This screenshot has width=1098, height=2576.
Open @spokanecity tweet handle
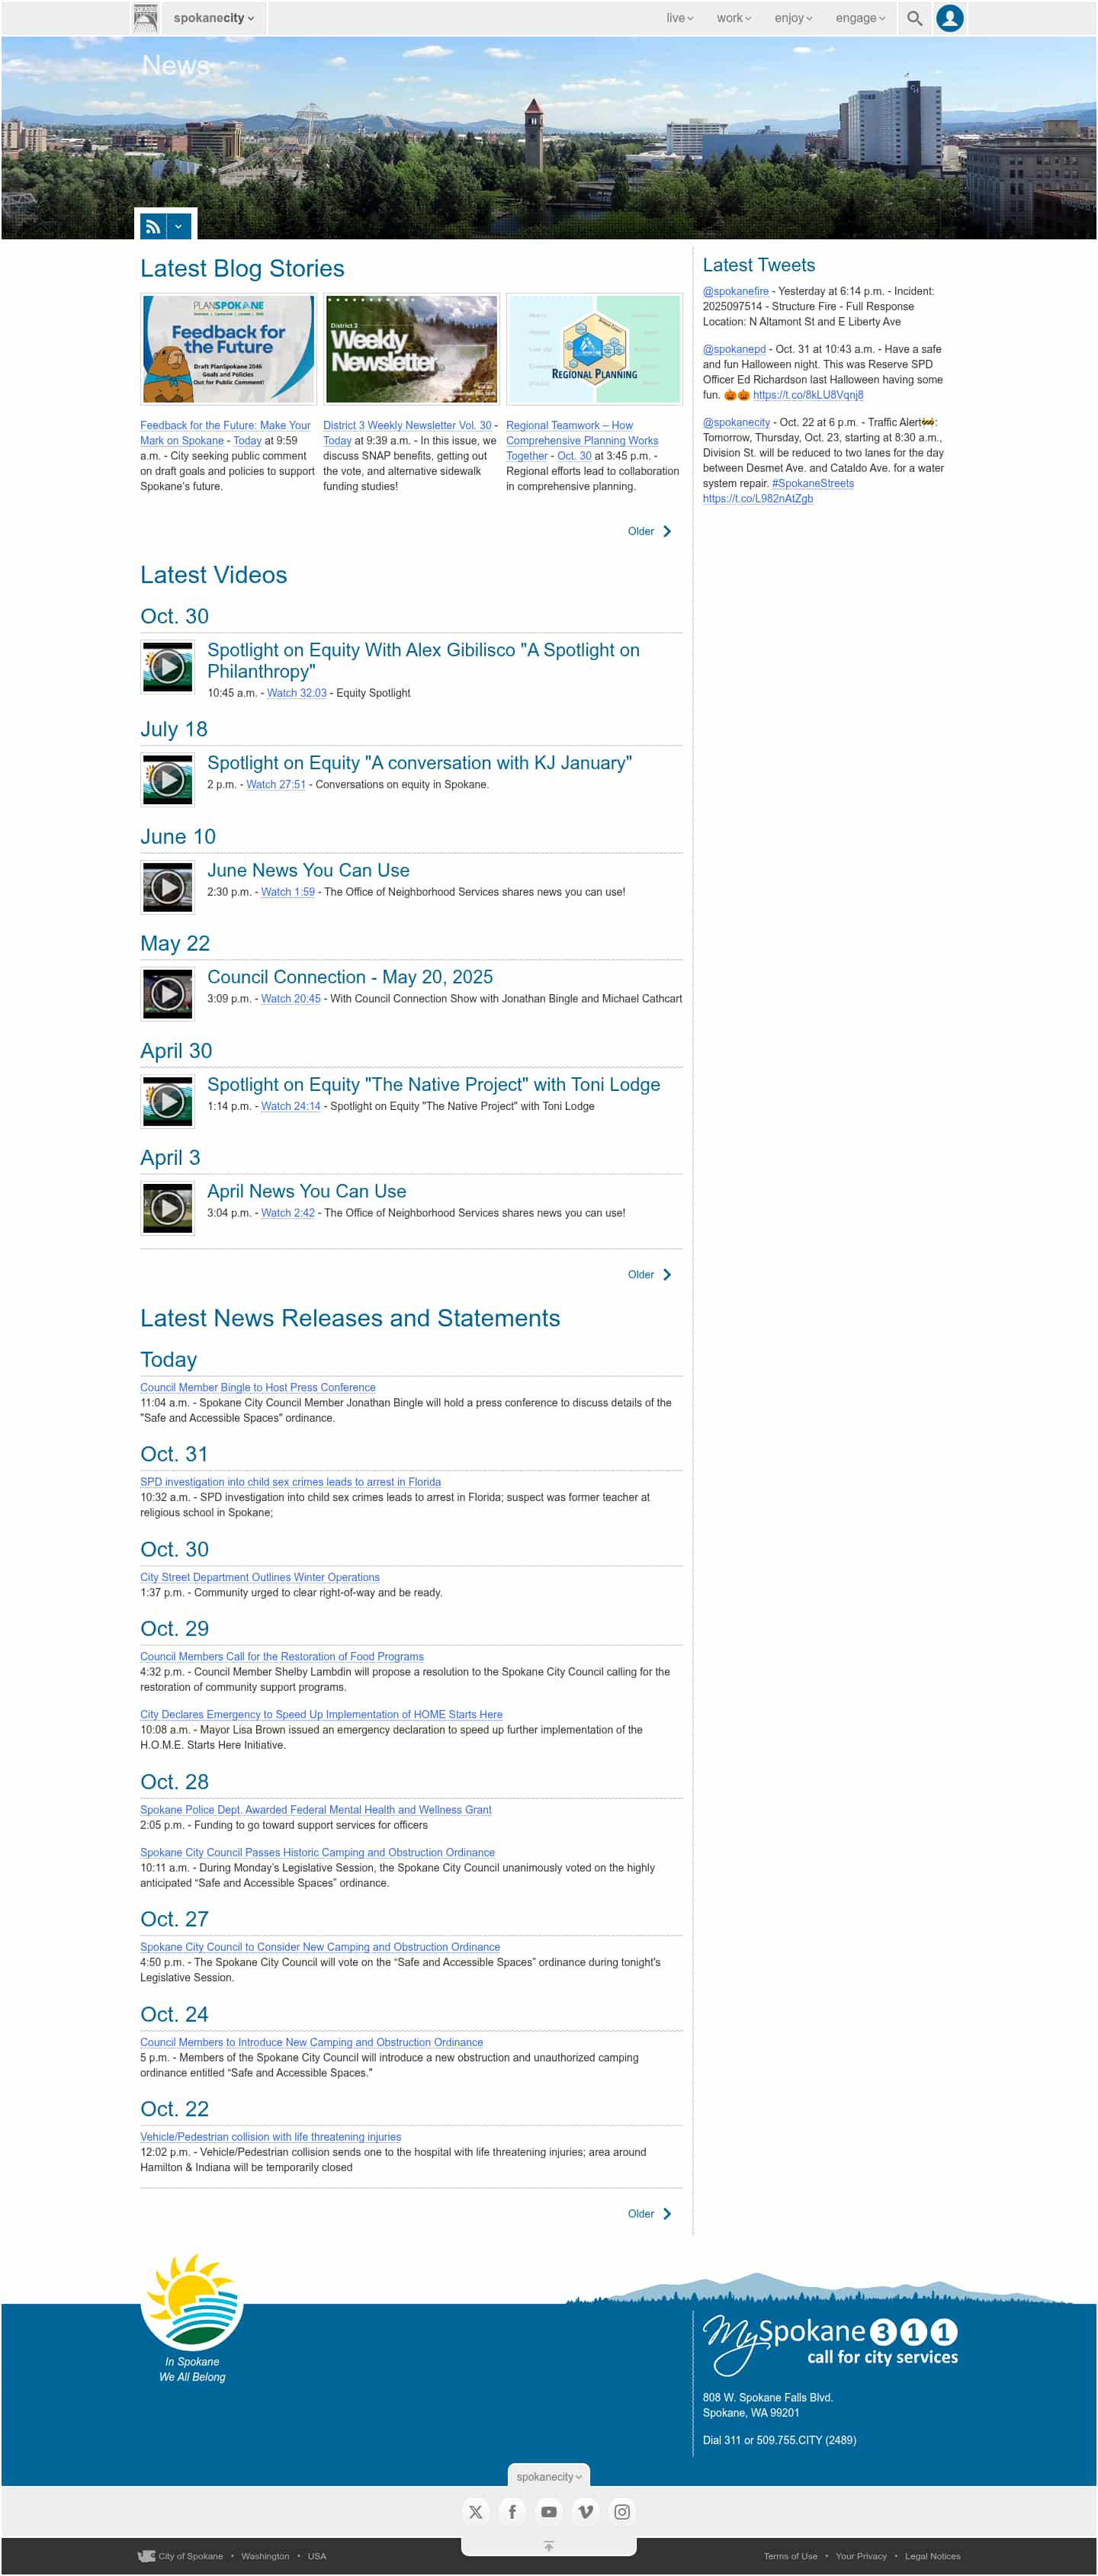coord(736,423)
